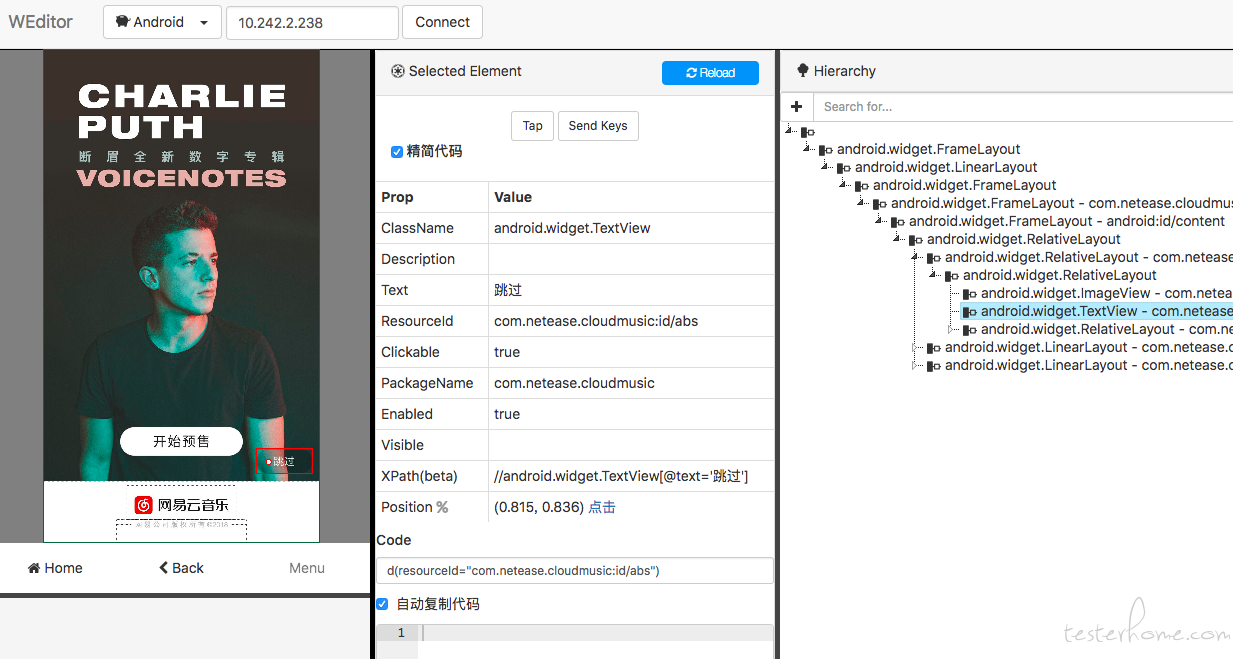Click the 点击 link in Position row

602,507
